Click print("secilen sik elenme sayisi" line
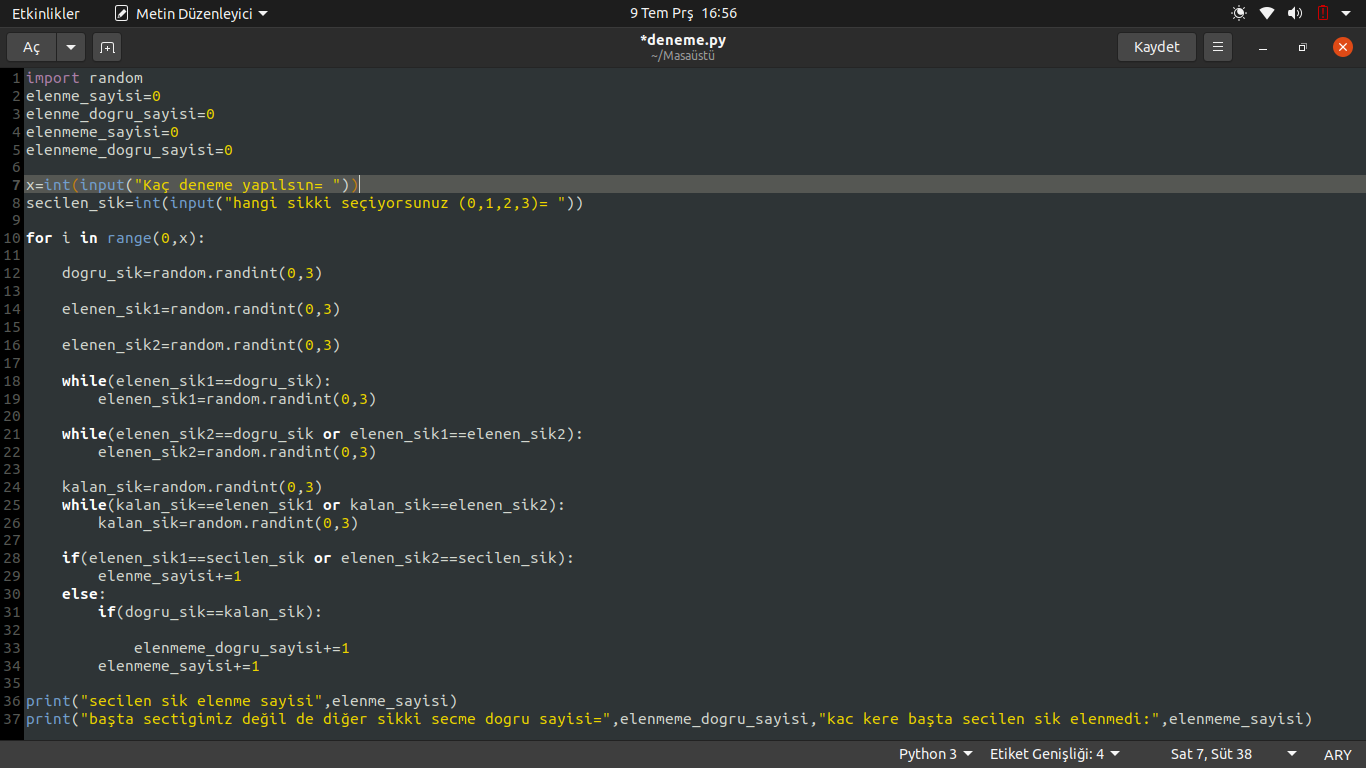 [x=241, y=700]
